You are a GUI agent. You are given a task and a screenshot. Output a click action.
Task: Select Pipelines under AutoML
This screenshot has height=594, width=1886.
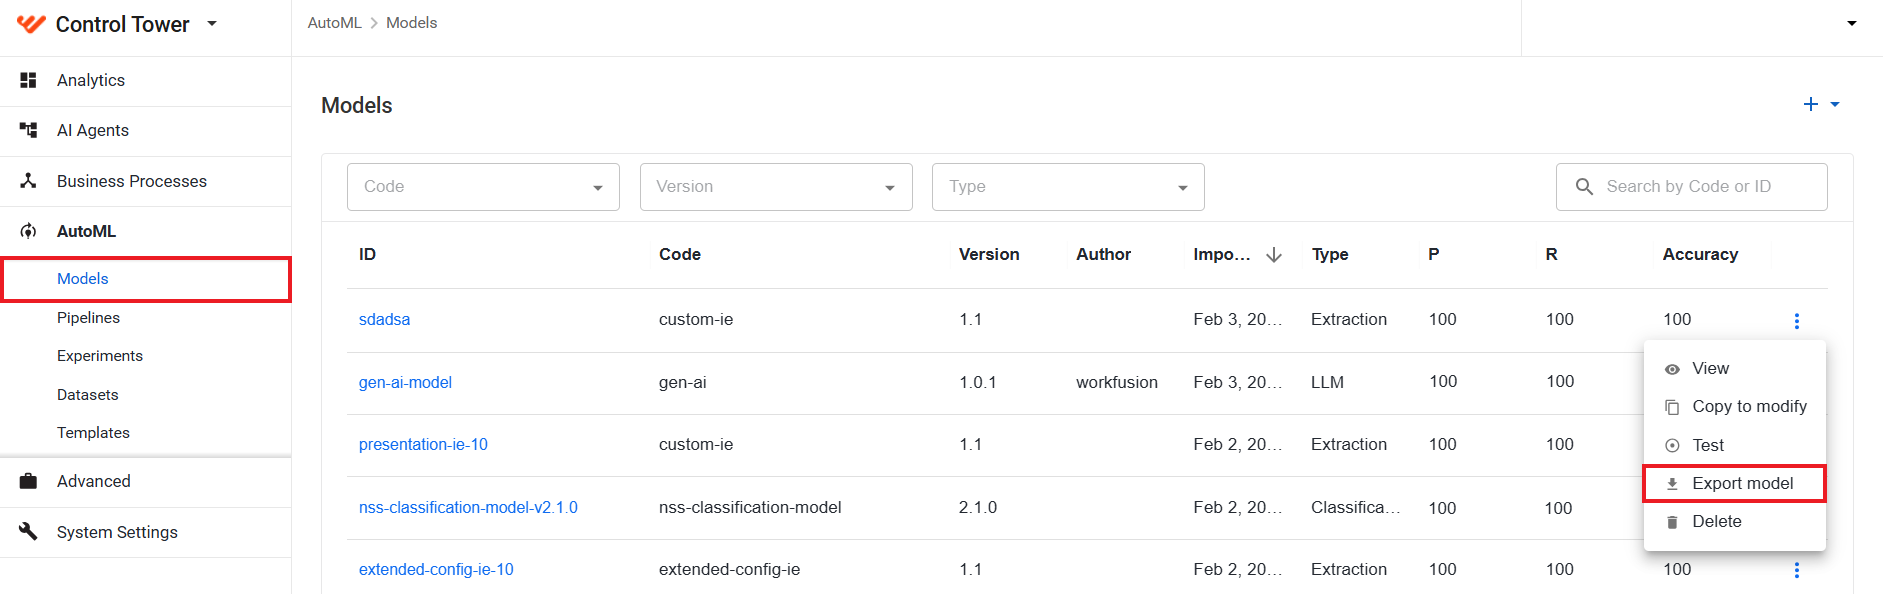[x=88, y=318]
